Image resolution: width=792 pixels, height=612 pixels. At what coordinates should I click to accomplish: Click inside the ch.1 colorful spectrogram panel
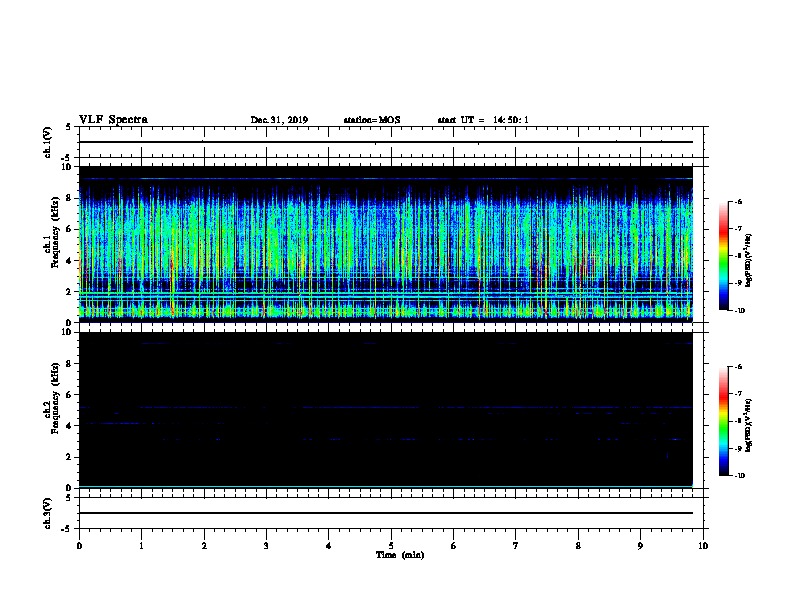point(385,244)
